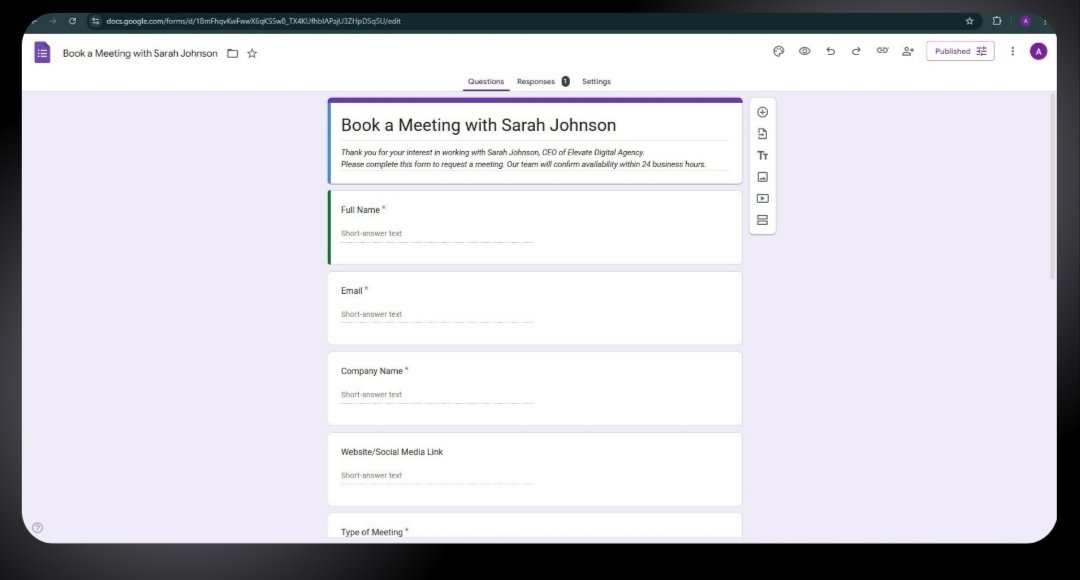This screenshot has width=1080, height=580.
Task: Click Company Name short-answer text field
Action: click(437, 395)
